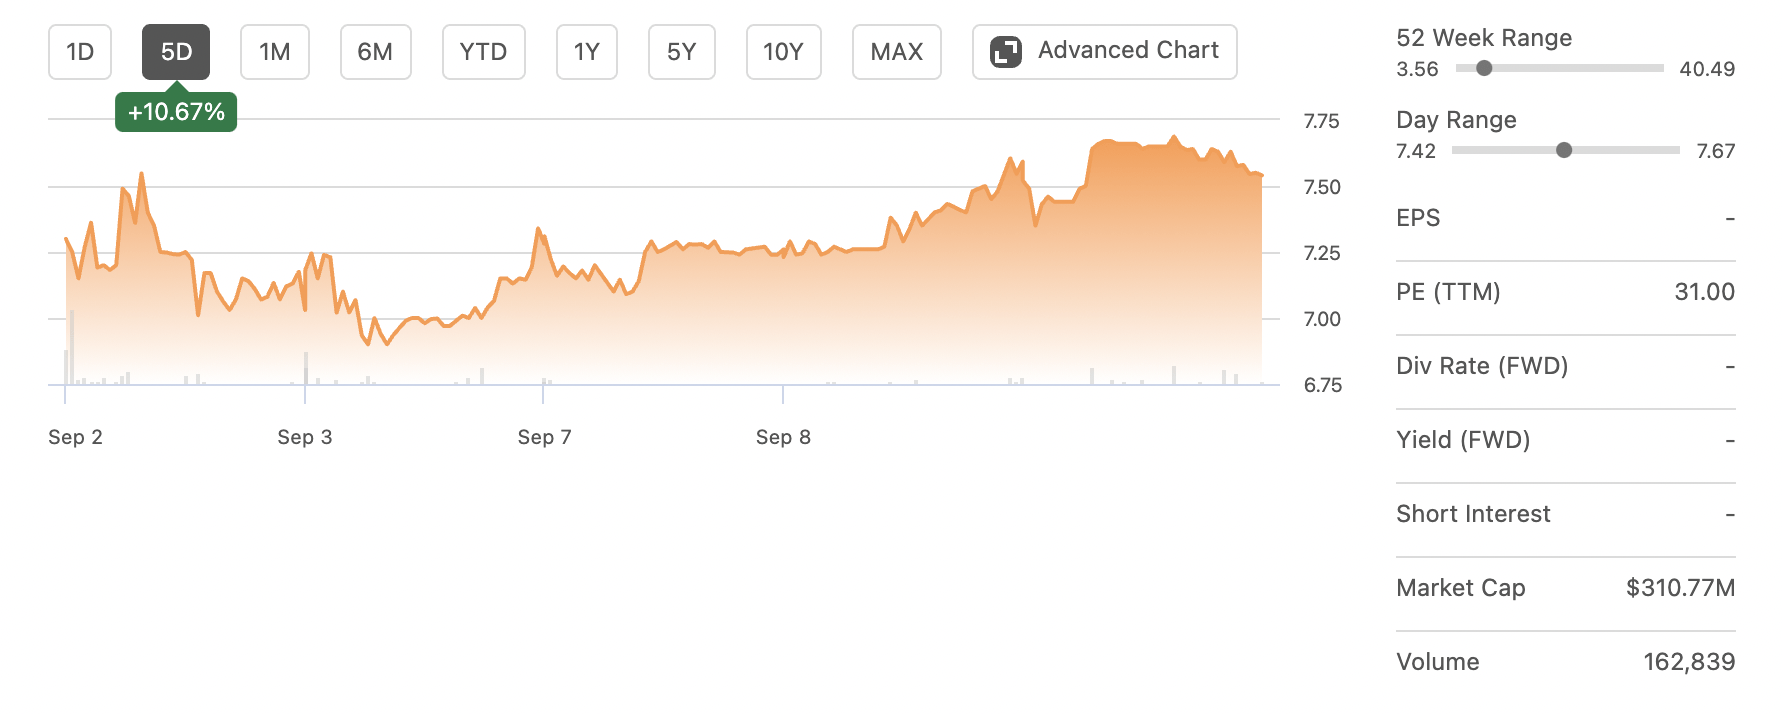
Task: Click the Sep 7 date marker
Action: pyautogui.click(x=544, y=437)
